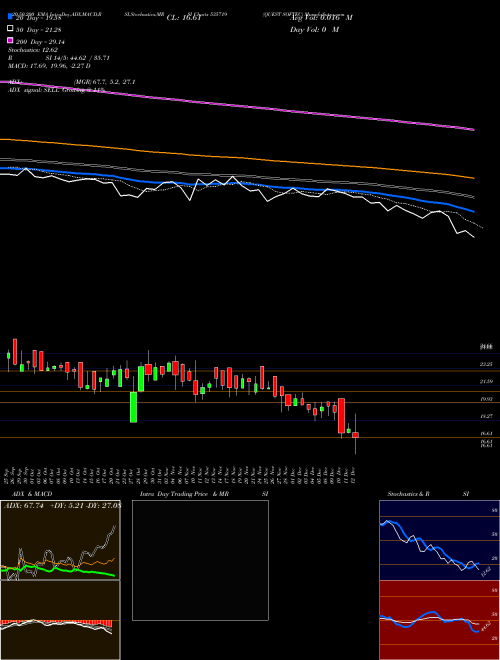
Task: Click the '25 Sep' first date label
Action: point(8,475)
